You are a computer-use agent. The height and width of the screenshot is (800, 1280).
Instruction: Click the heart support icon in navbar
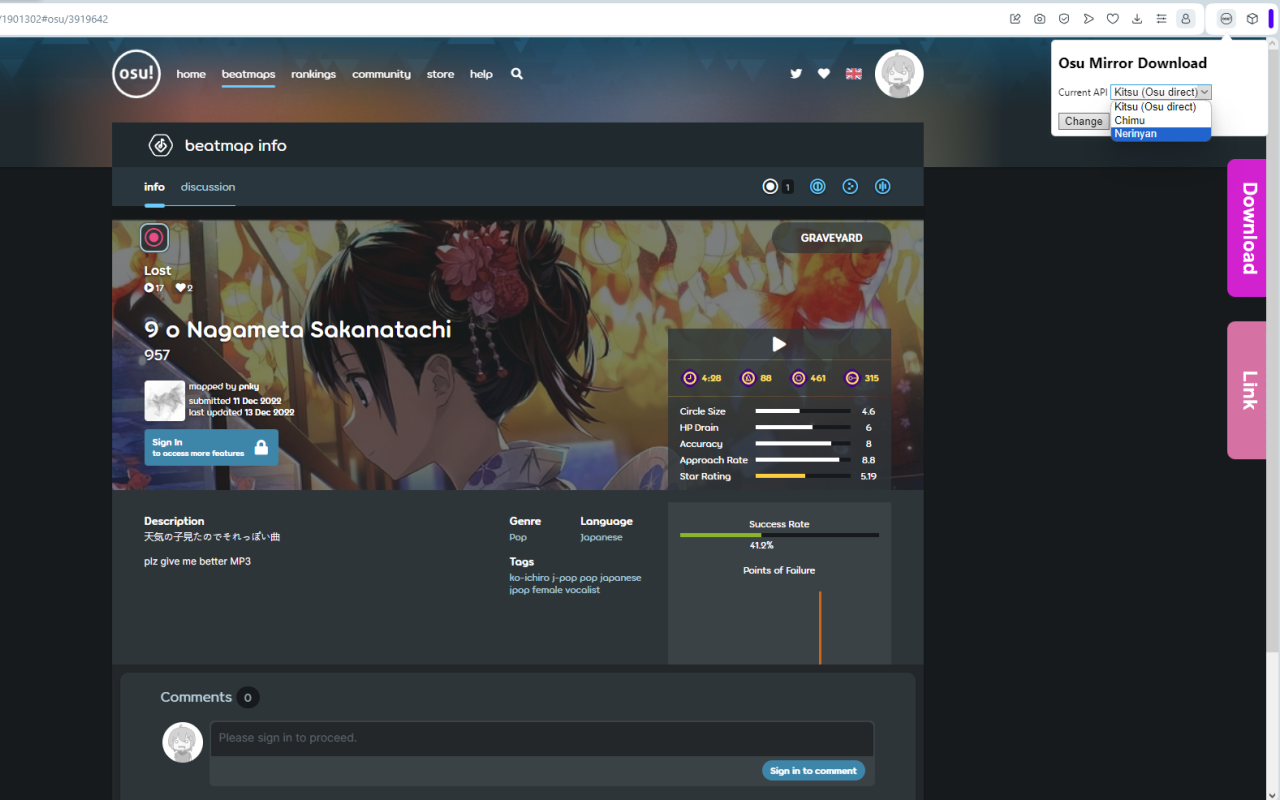pyautogui.click(x=823, y=73)
